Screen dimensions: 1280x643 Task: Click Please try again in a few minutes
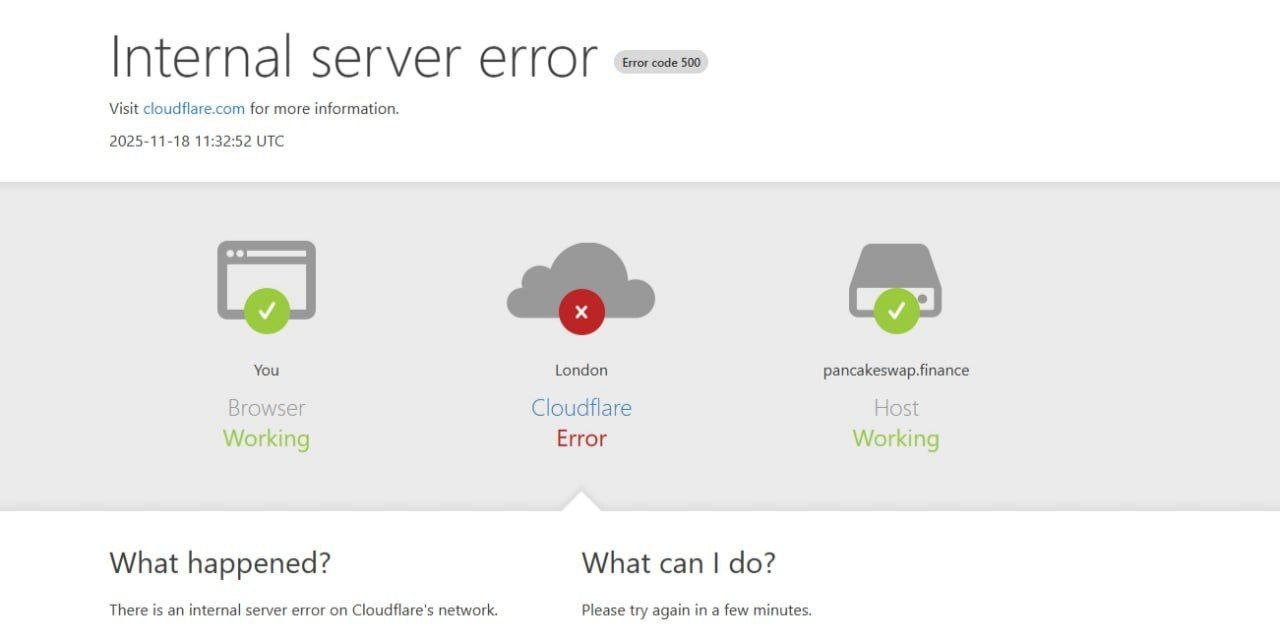tap(696, 609)
